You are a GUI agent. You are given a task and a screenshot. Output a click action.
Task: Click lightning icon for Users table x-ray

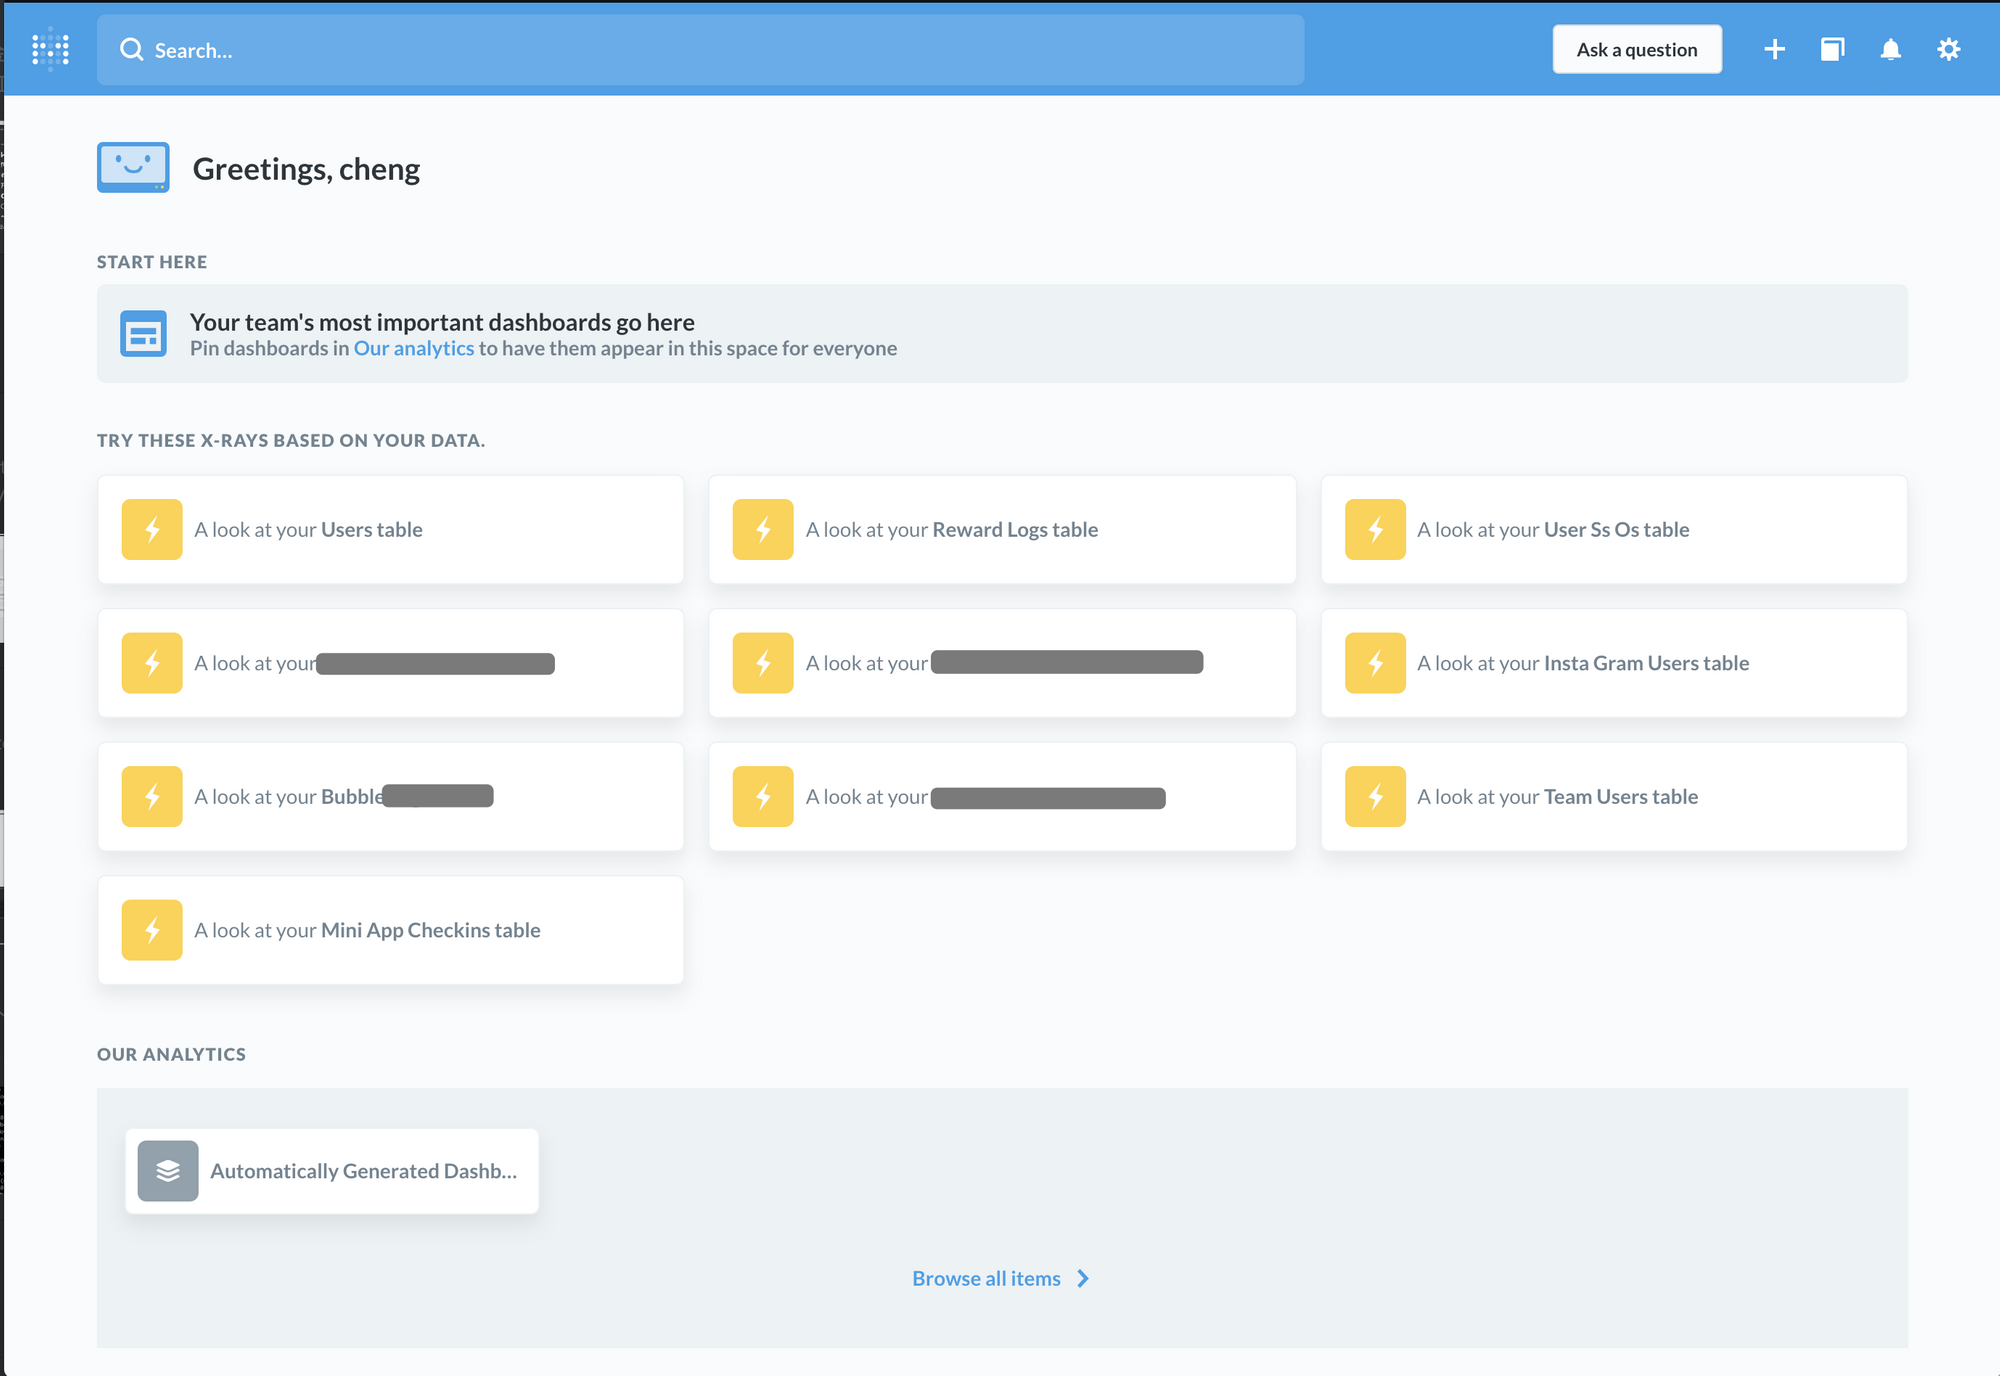pyautogui.click(x=152, y=529)
